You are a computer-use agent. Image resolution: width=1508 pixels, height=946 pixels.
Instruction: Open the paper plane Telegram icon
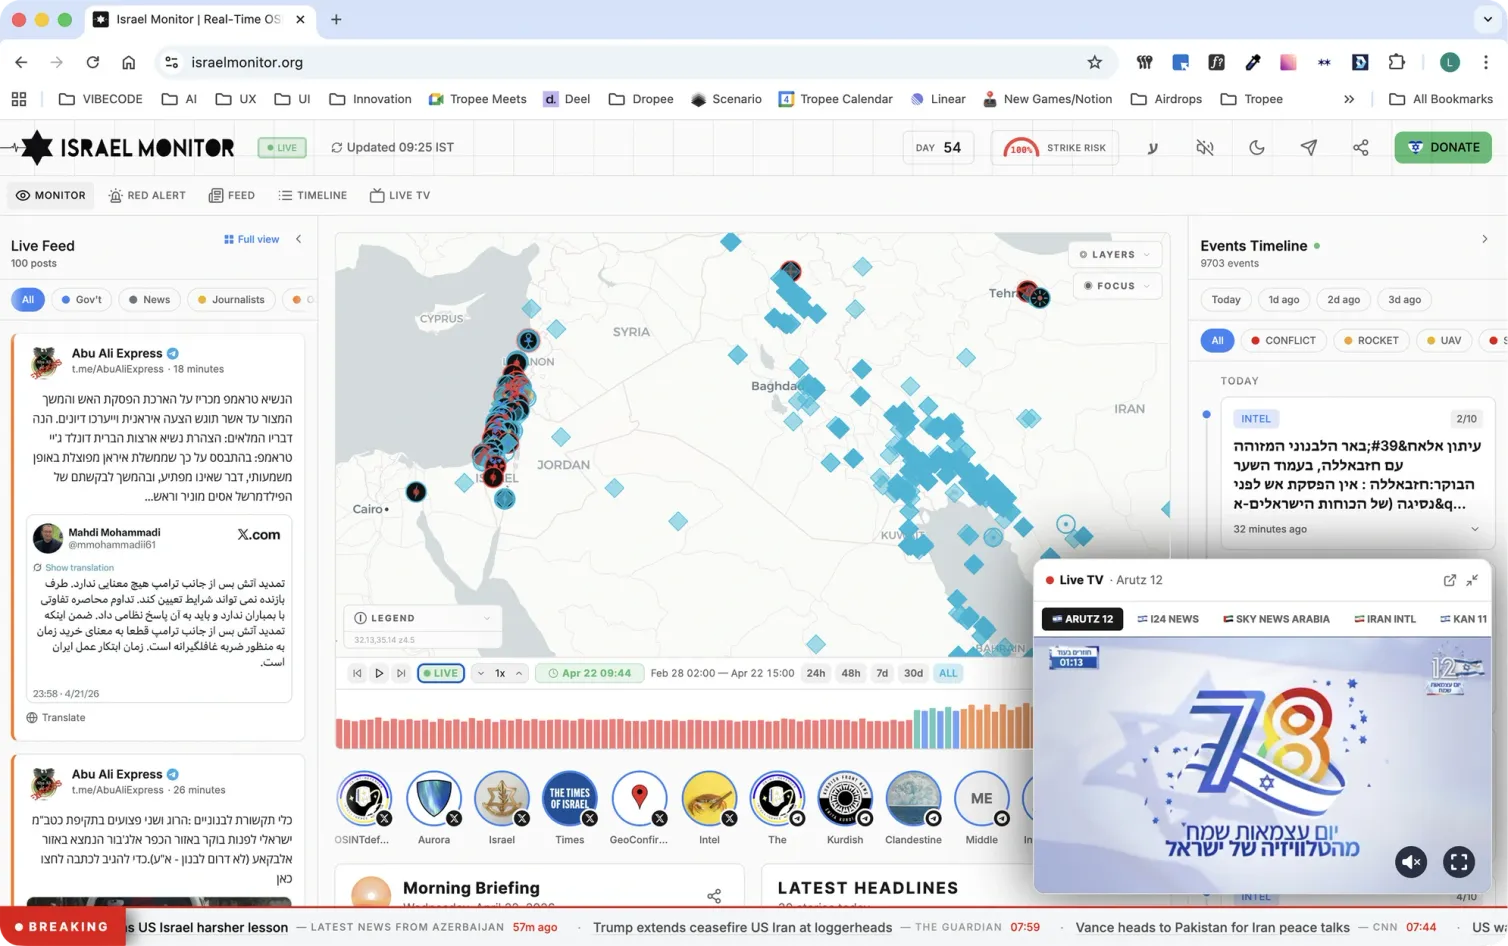[x=1309, y=148]
